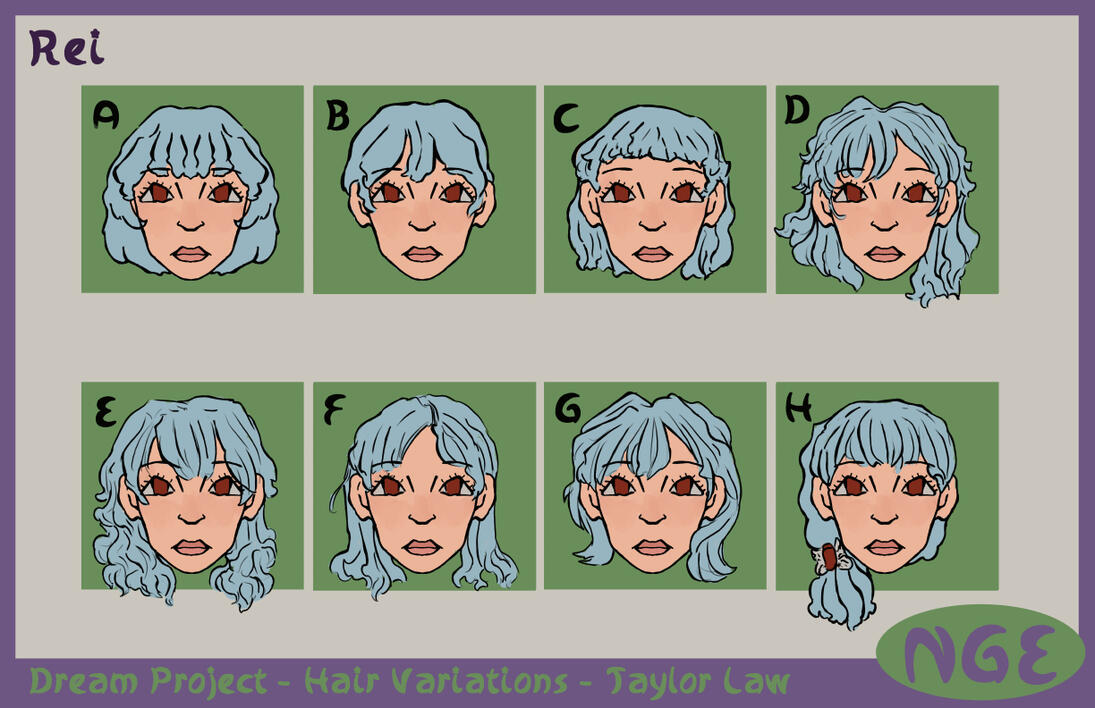Select hair variation H thumbnail

[x=887, y=485]
